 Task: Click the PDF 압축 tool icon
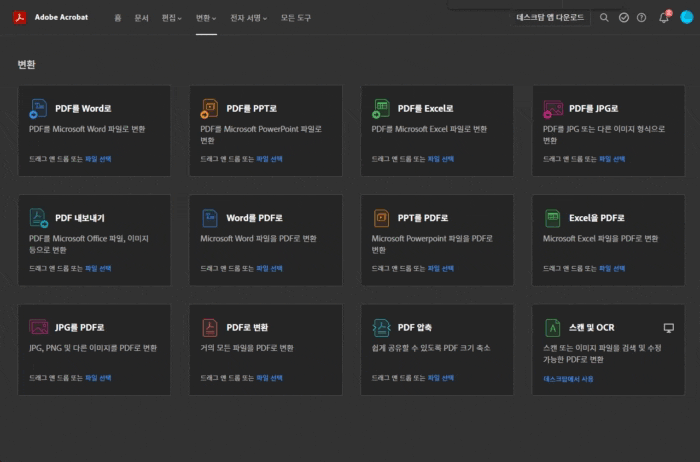381,327
